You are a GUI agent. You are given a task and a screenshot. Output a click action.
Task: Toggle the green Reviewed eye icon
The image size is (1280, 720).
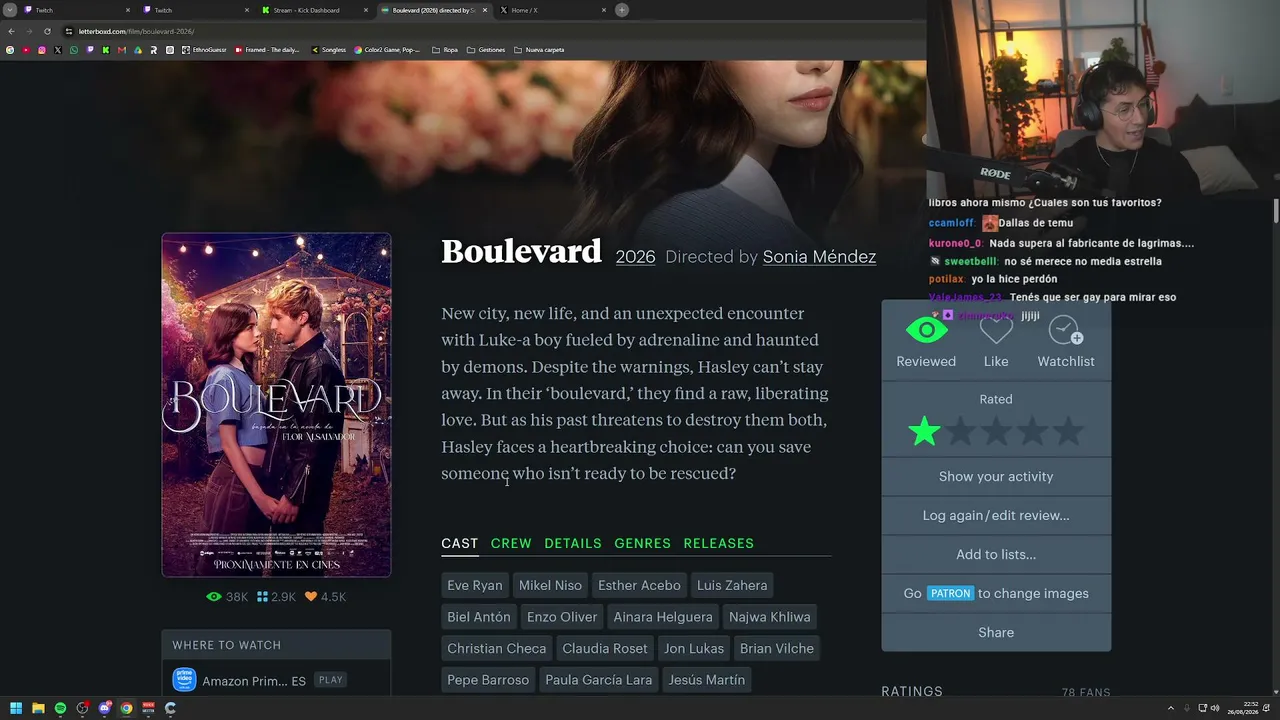(x=926, y=330)
